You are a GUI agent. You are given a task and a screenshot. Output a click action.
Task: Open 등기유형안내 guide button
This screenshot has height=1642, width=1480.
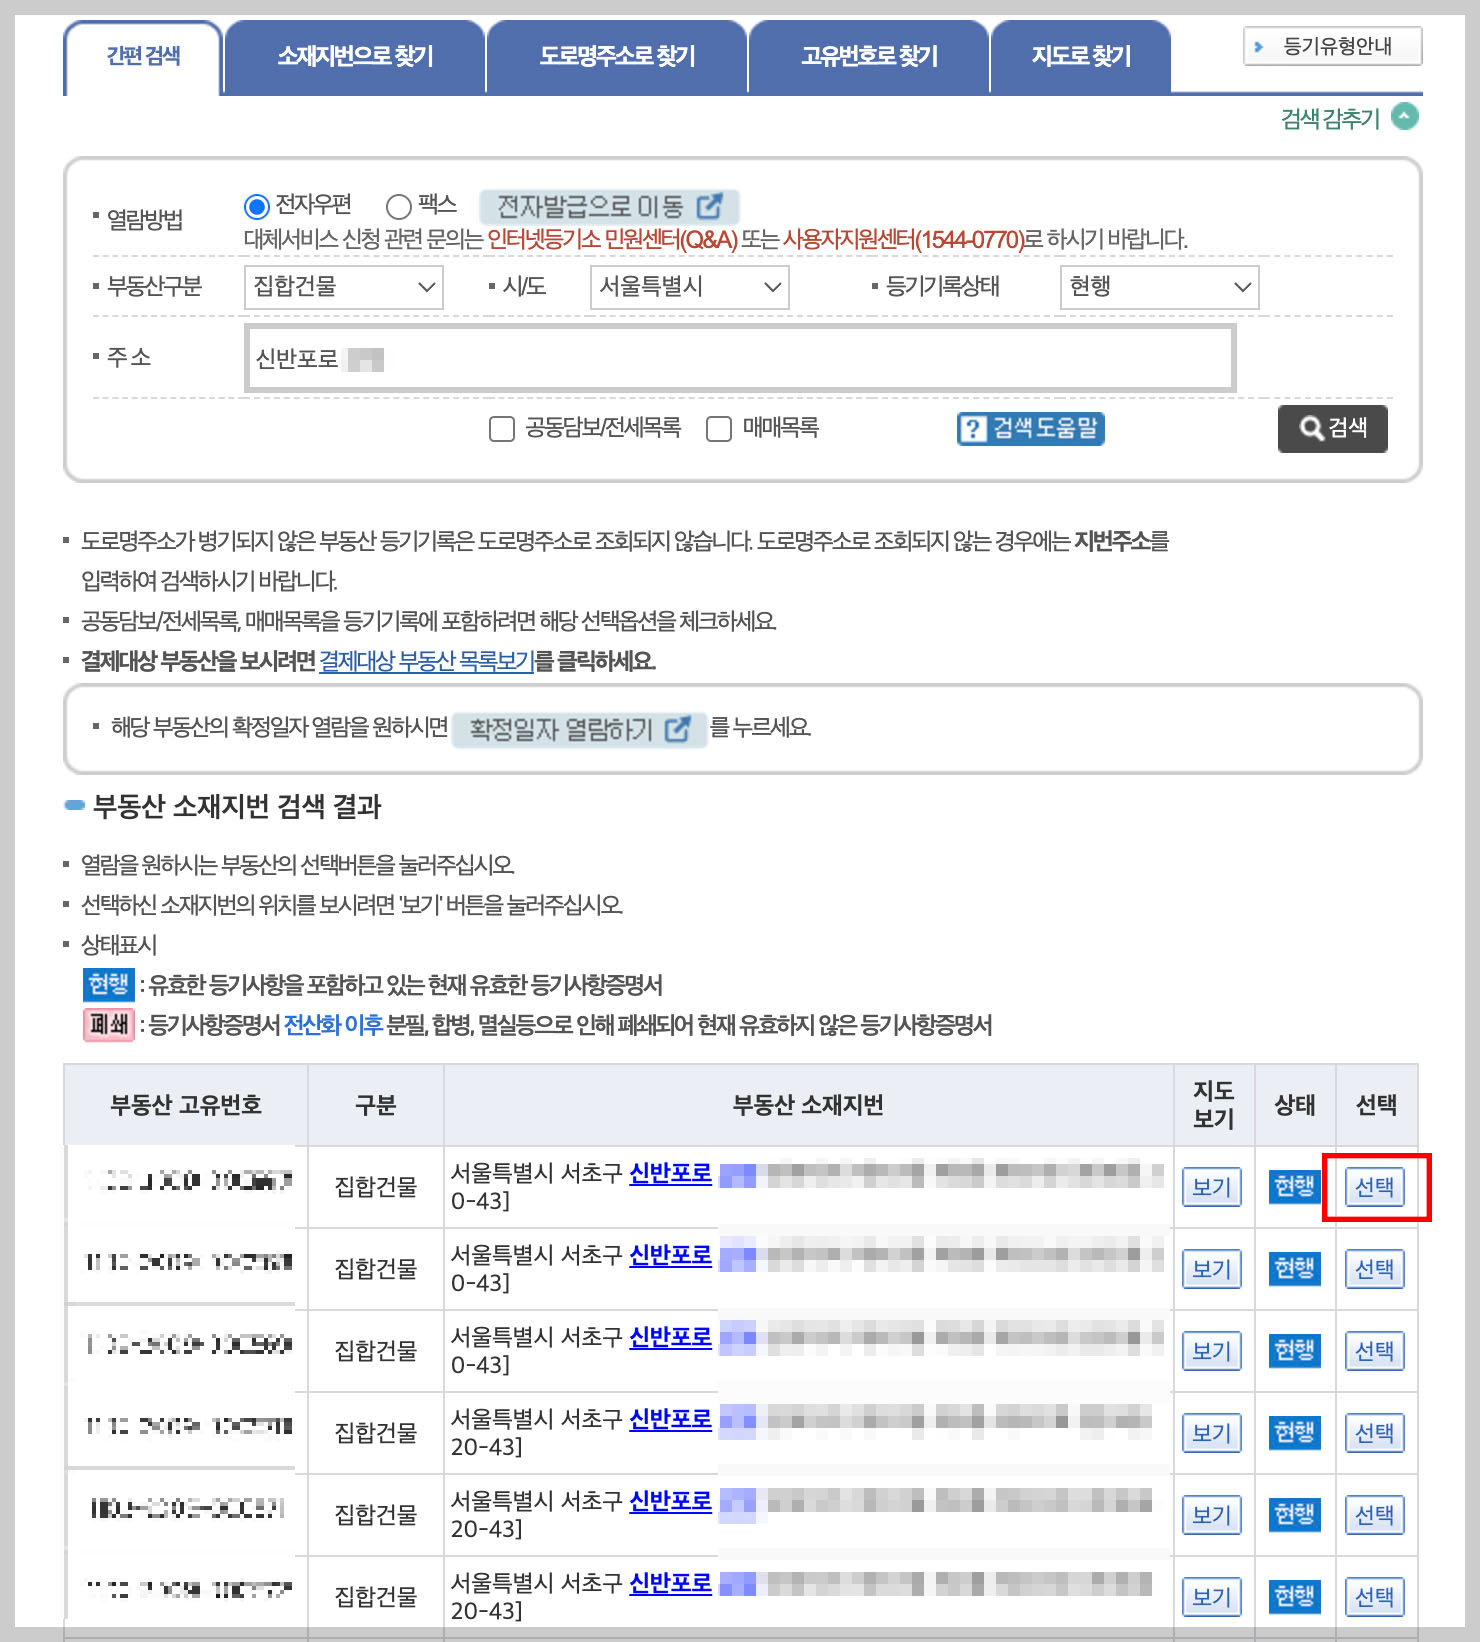1332,46
